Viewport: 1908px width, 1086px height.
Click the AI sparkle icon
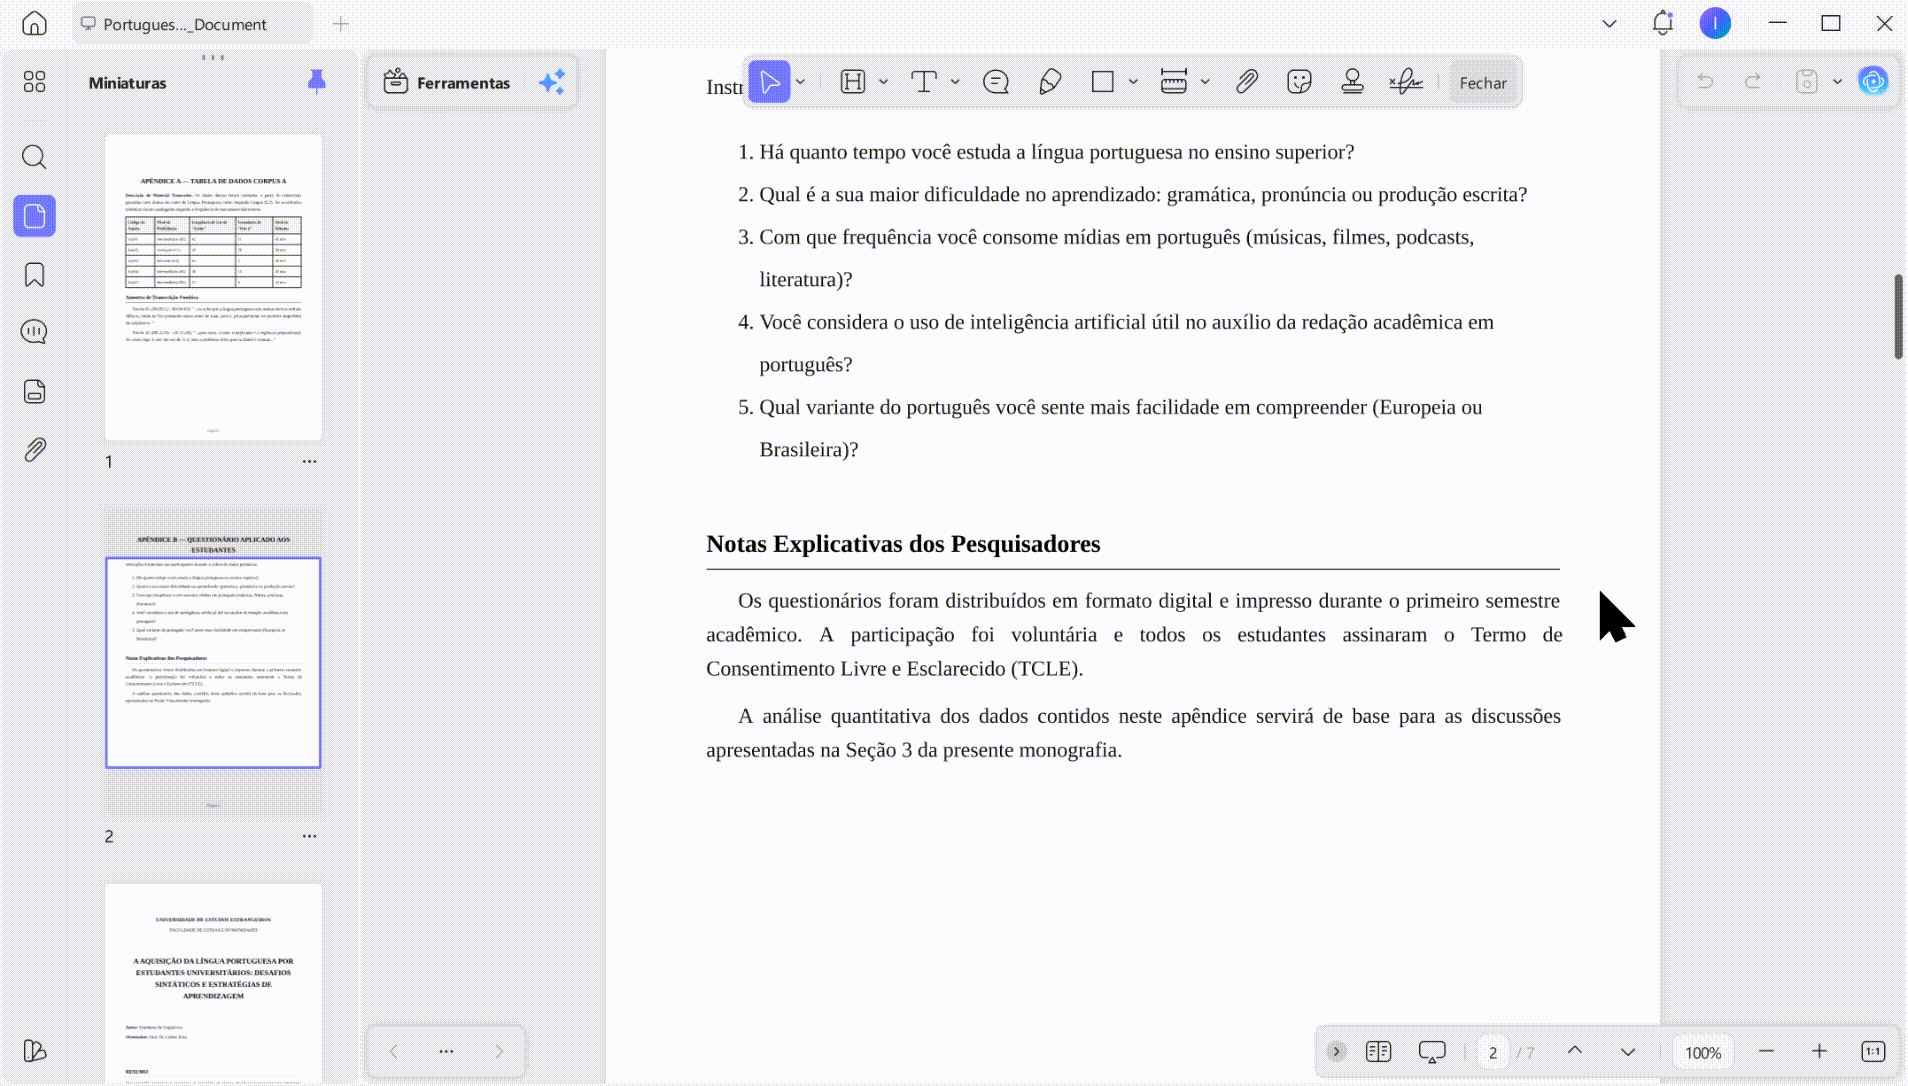[552, 82]
